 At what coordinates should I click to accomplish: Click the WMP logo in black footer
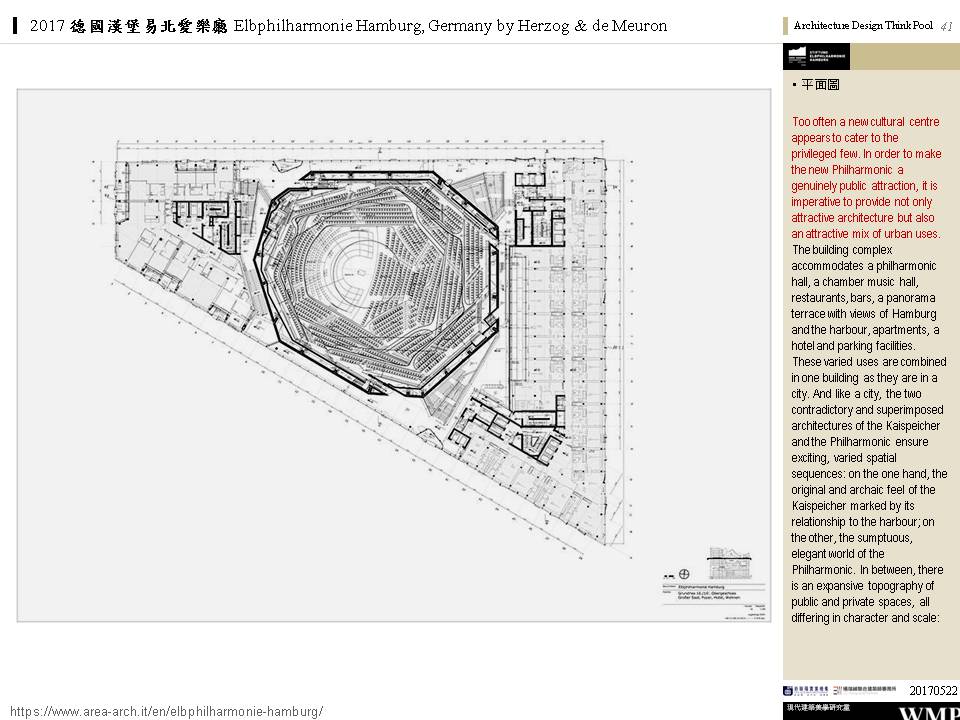pos(928,713)
